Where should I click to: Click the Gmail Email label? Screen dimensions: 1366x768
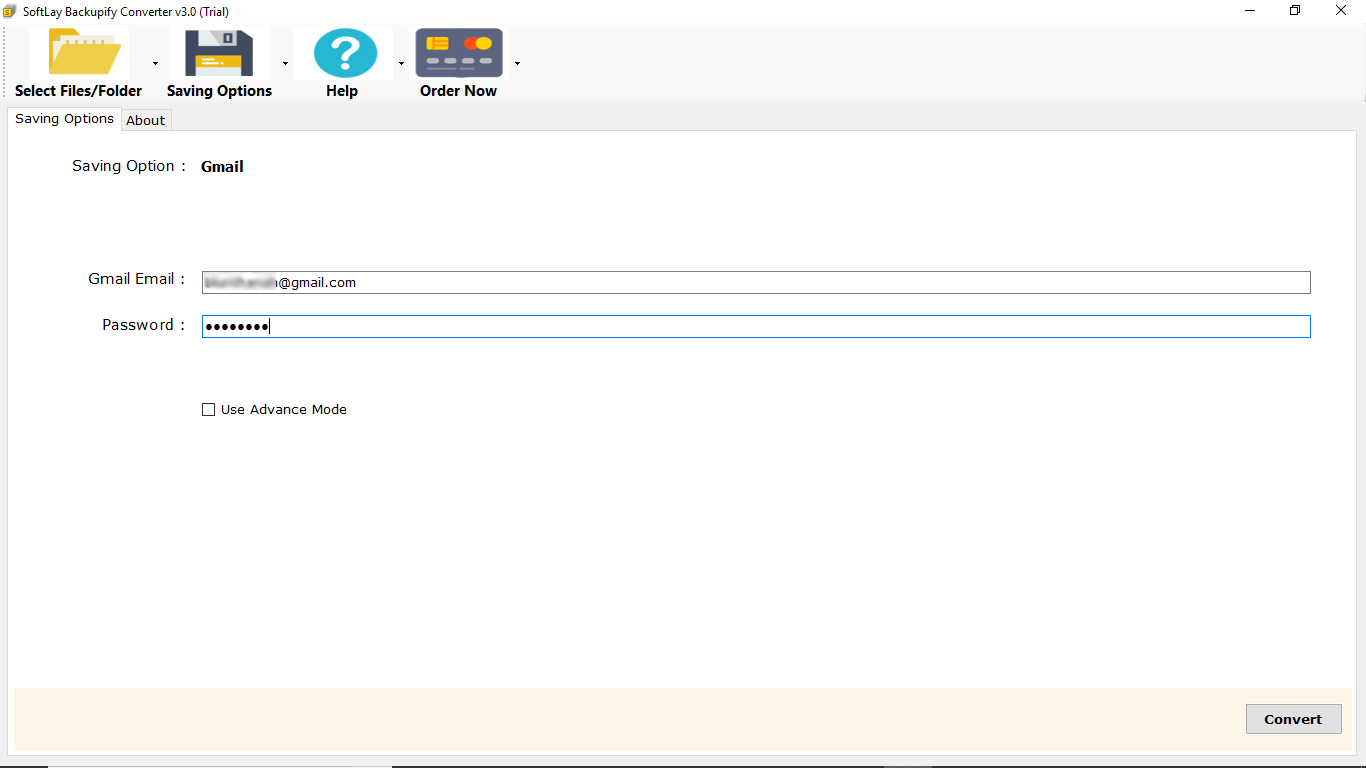(x=136, y=279)
